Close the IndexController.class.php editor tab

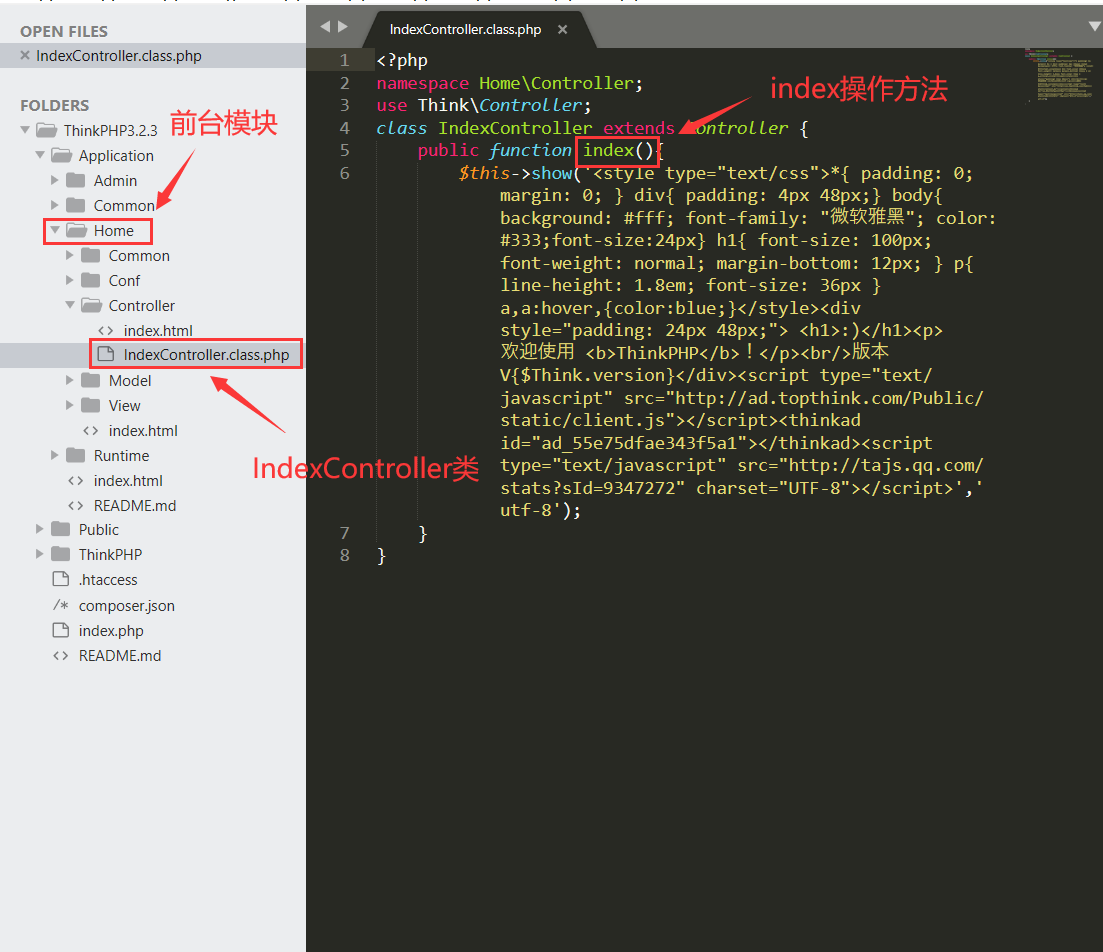[562, 30]
